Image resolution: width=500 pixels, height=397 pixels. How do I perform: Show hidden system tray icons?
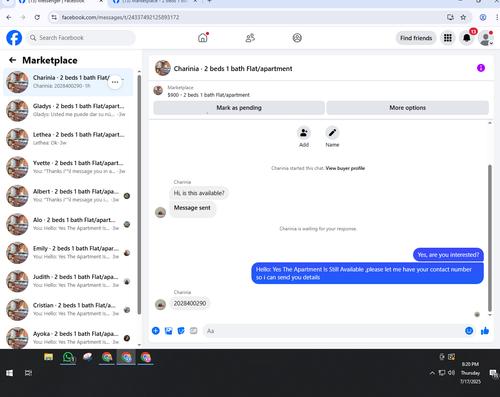pos(432,373)
